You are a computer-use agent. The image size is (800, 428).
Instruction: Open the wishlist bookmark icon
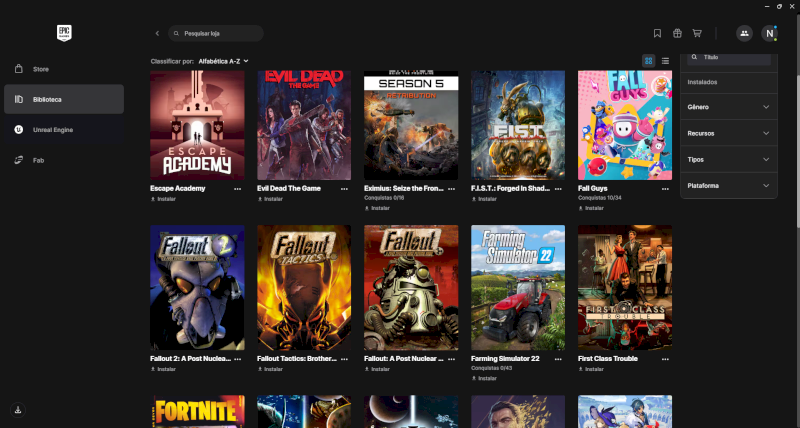pyautogui.click(x=657, y=33)
